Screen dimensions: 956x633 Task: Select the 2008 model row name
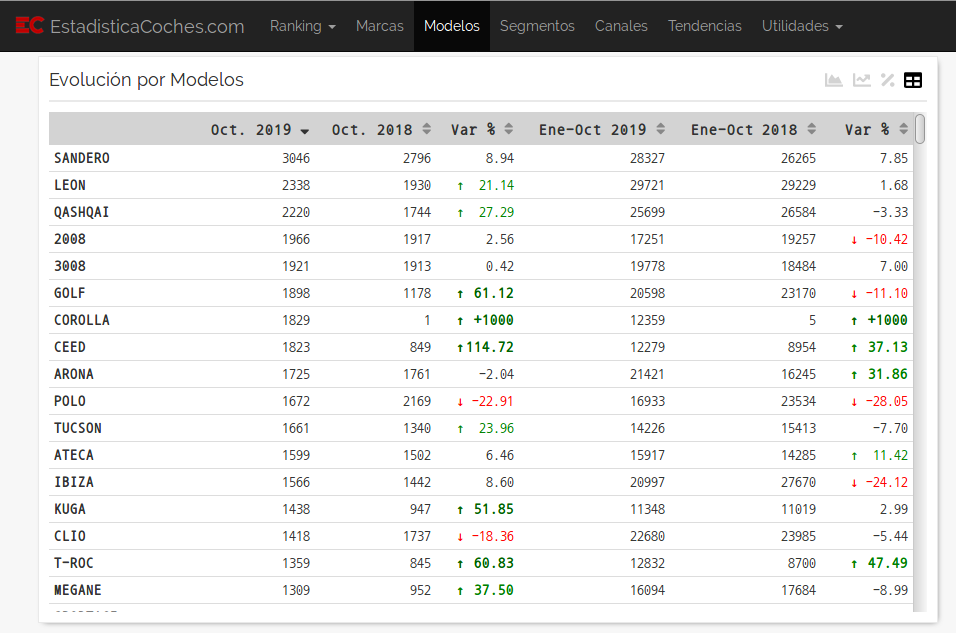[x=70, y=239]
